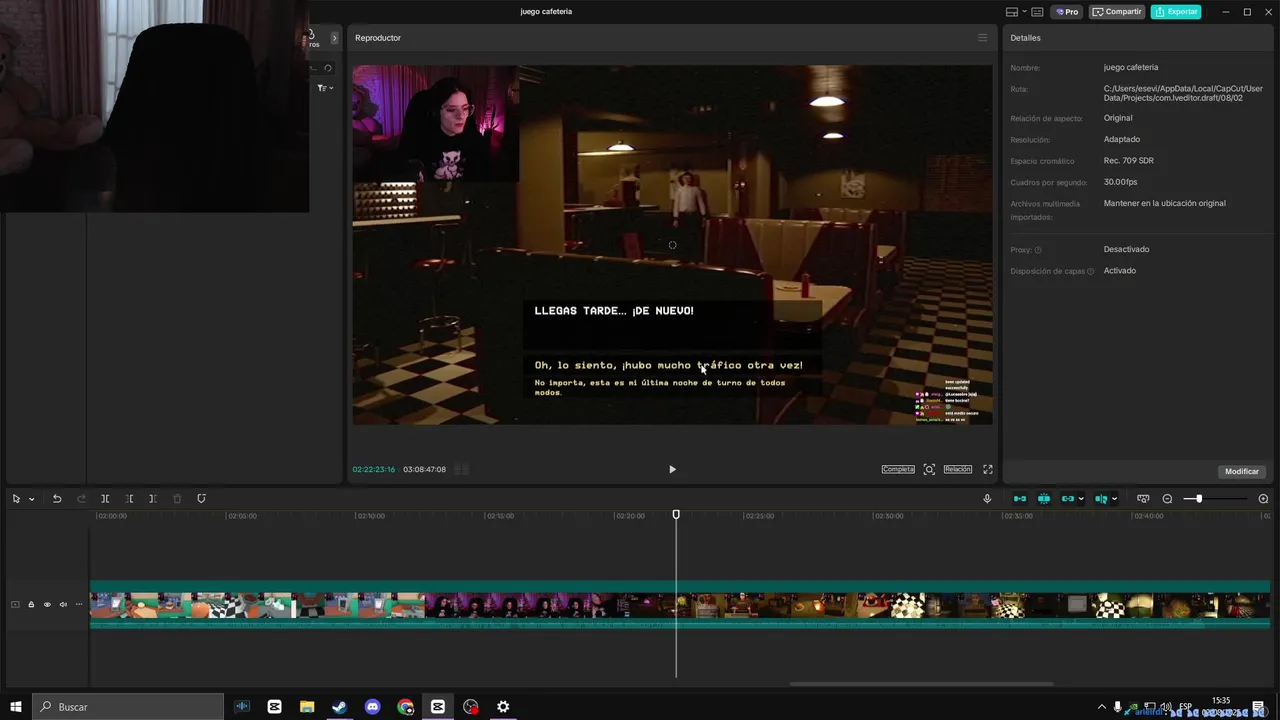
Task: Open the keyboard shortcuts icon
Action: click(x=1037, y=12)
